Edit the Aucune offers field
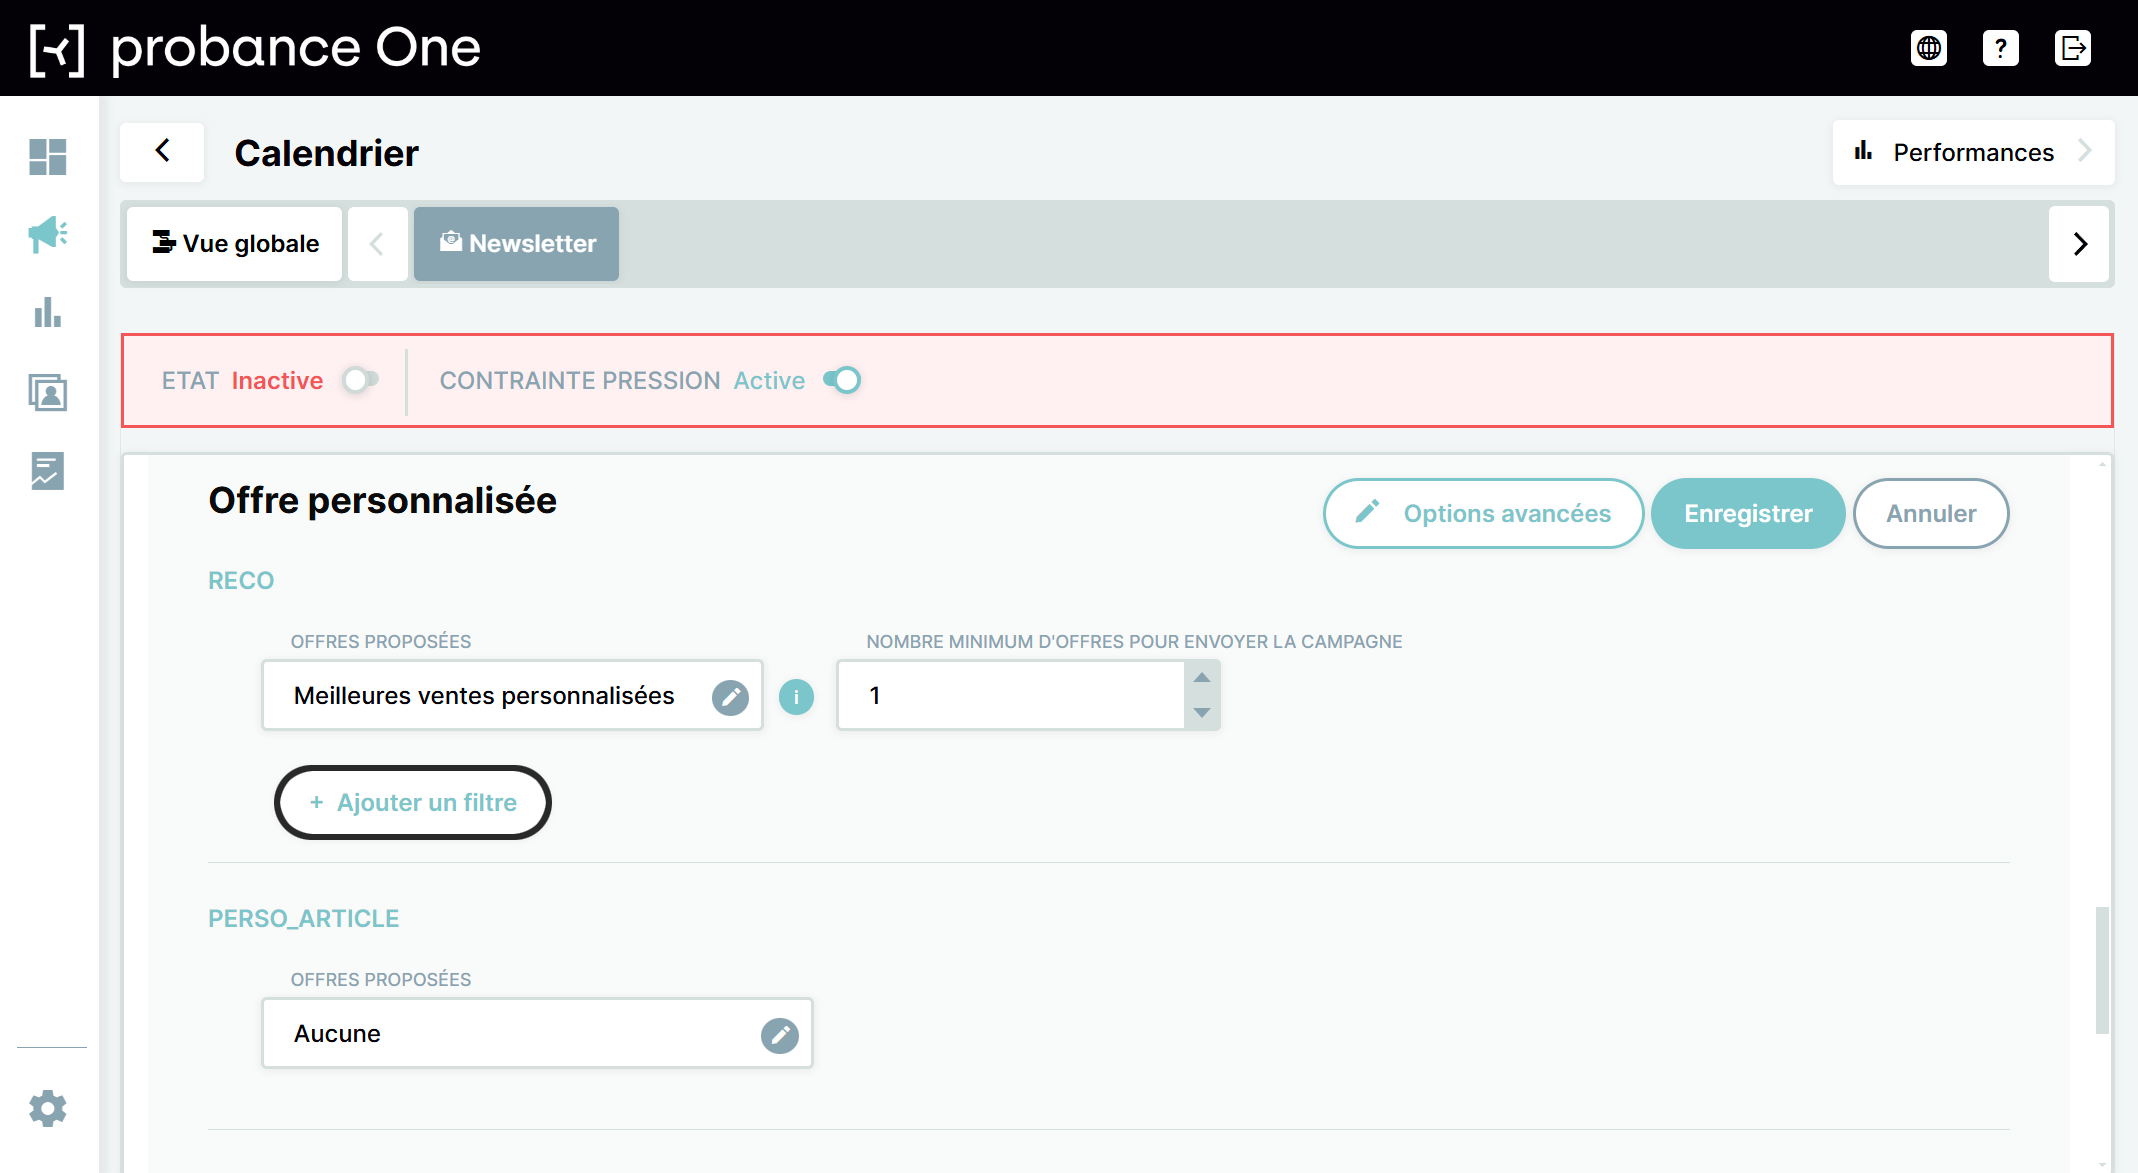 pos(779,1035)
